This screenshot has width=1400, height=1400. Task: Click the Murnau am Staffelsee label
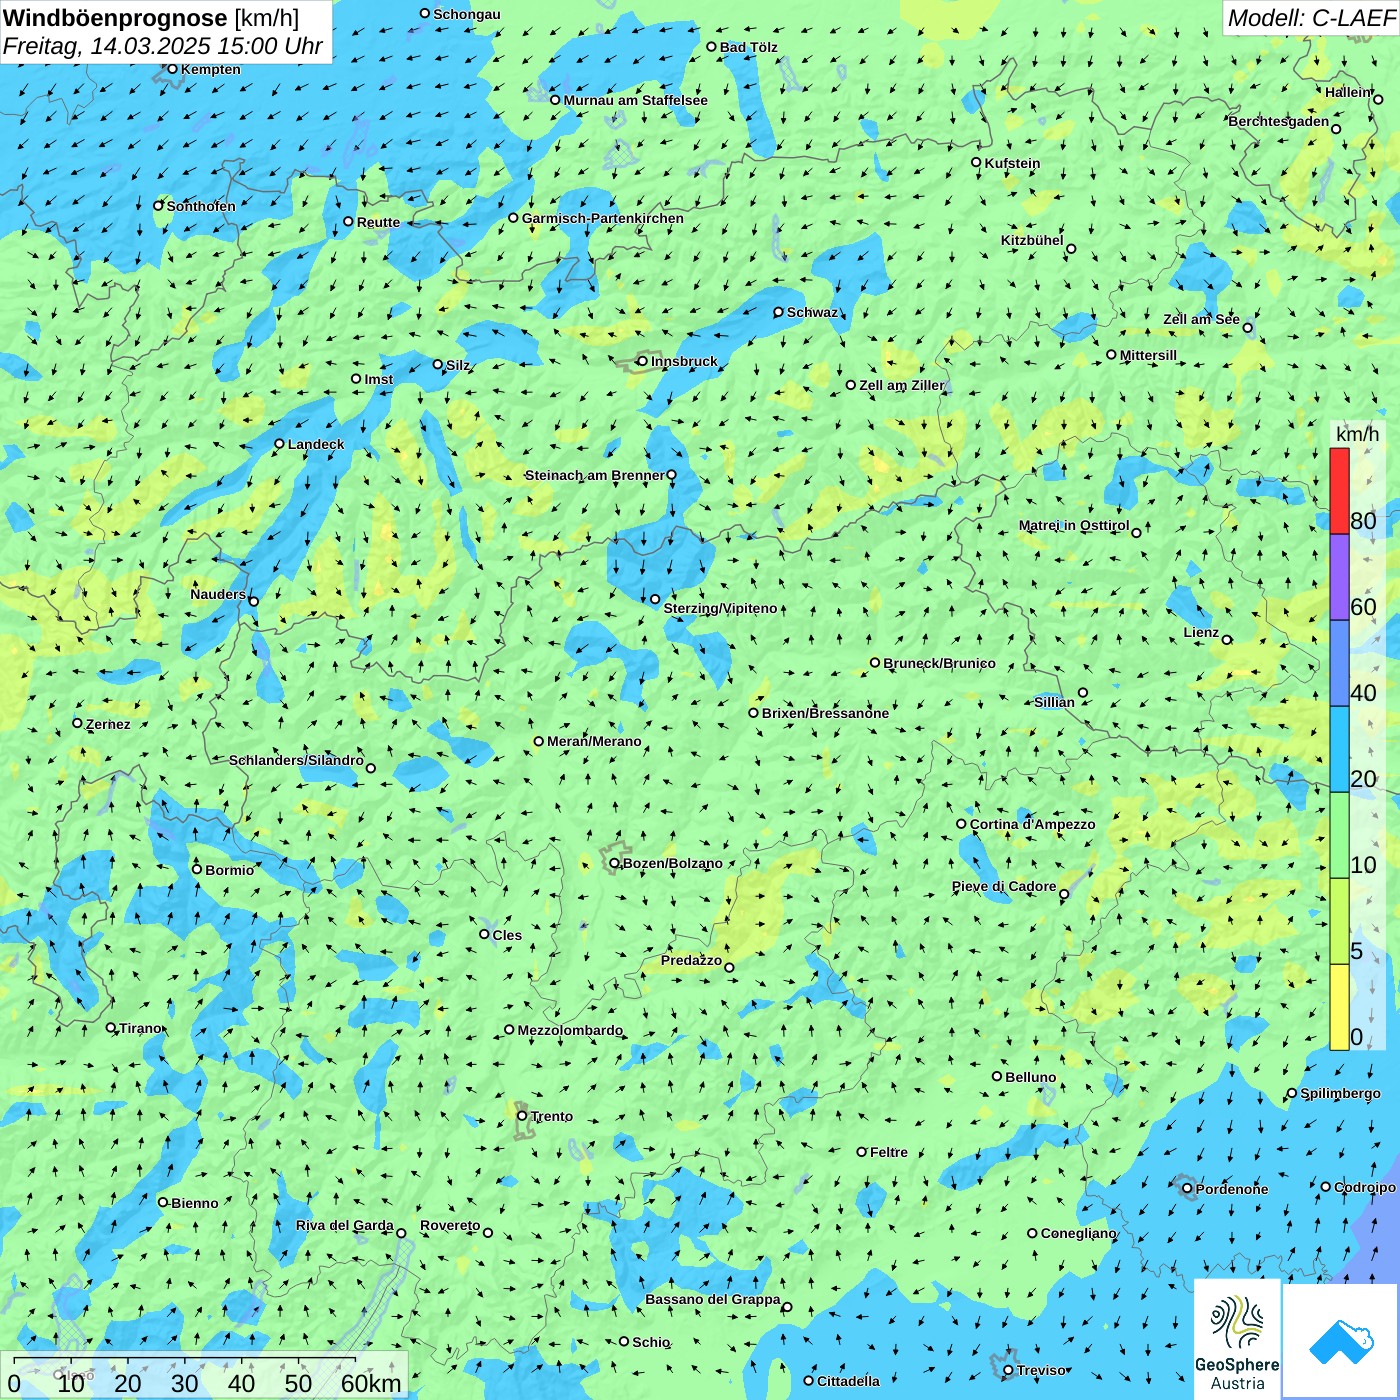635,100
